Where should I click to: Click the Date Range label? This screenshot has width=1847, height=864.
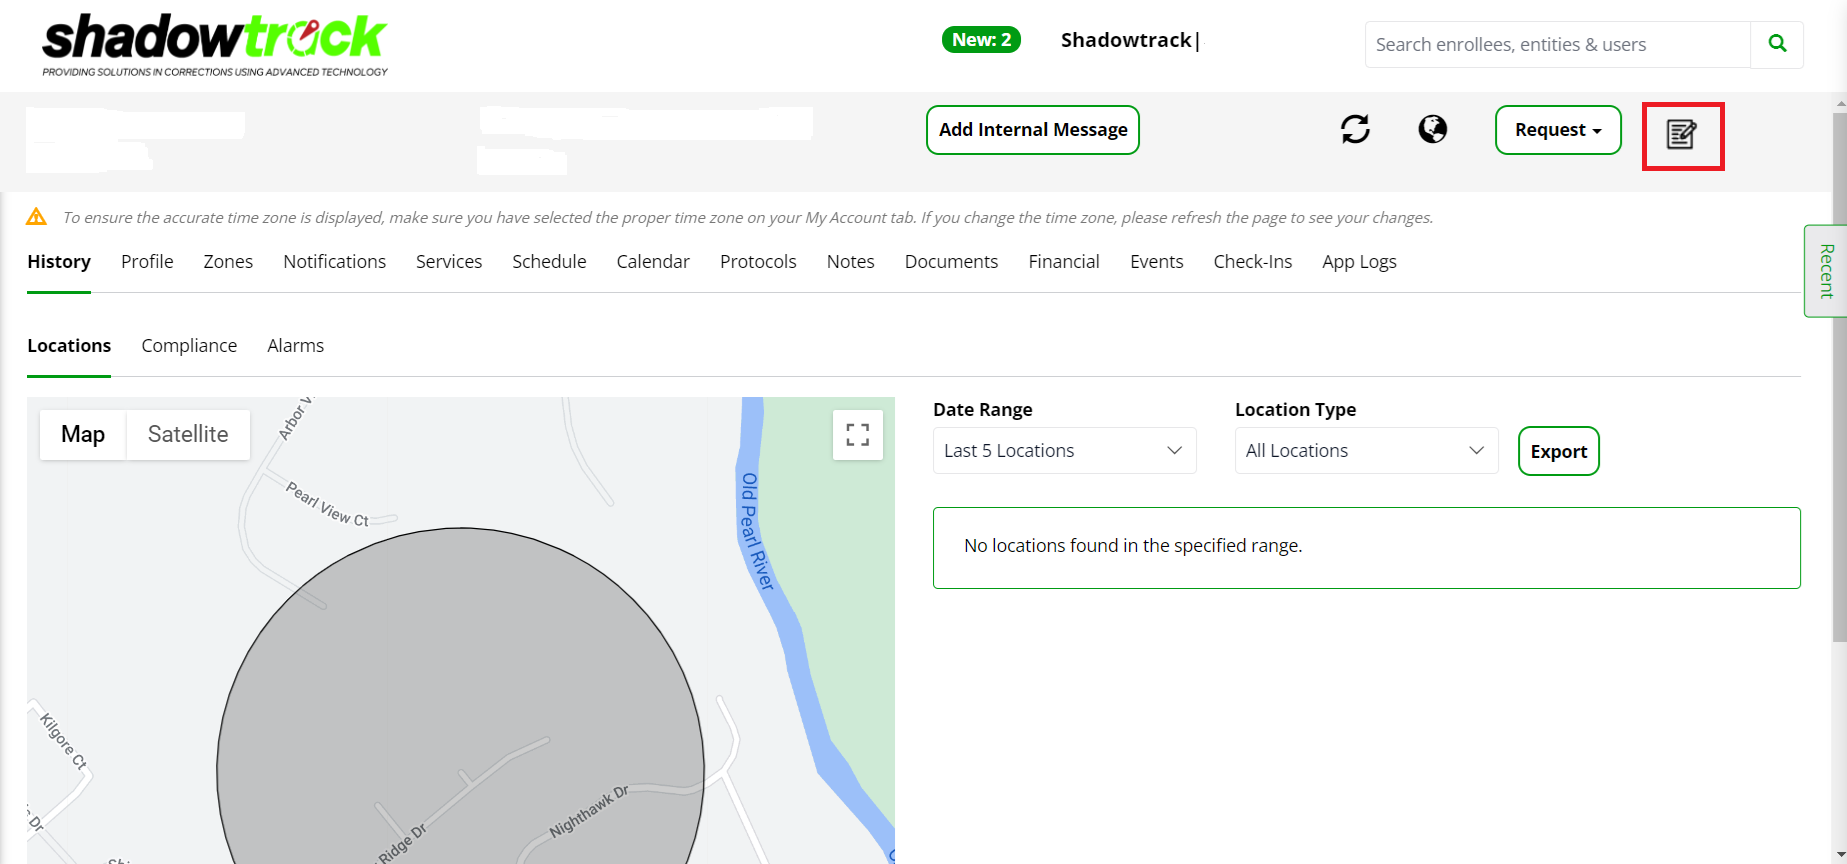coord(982,409)
